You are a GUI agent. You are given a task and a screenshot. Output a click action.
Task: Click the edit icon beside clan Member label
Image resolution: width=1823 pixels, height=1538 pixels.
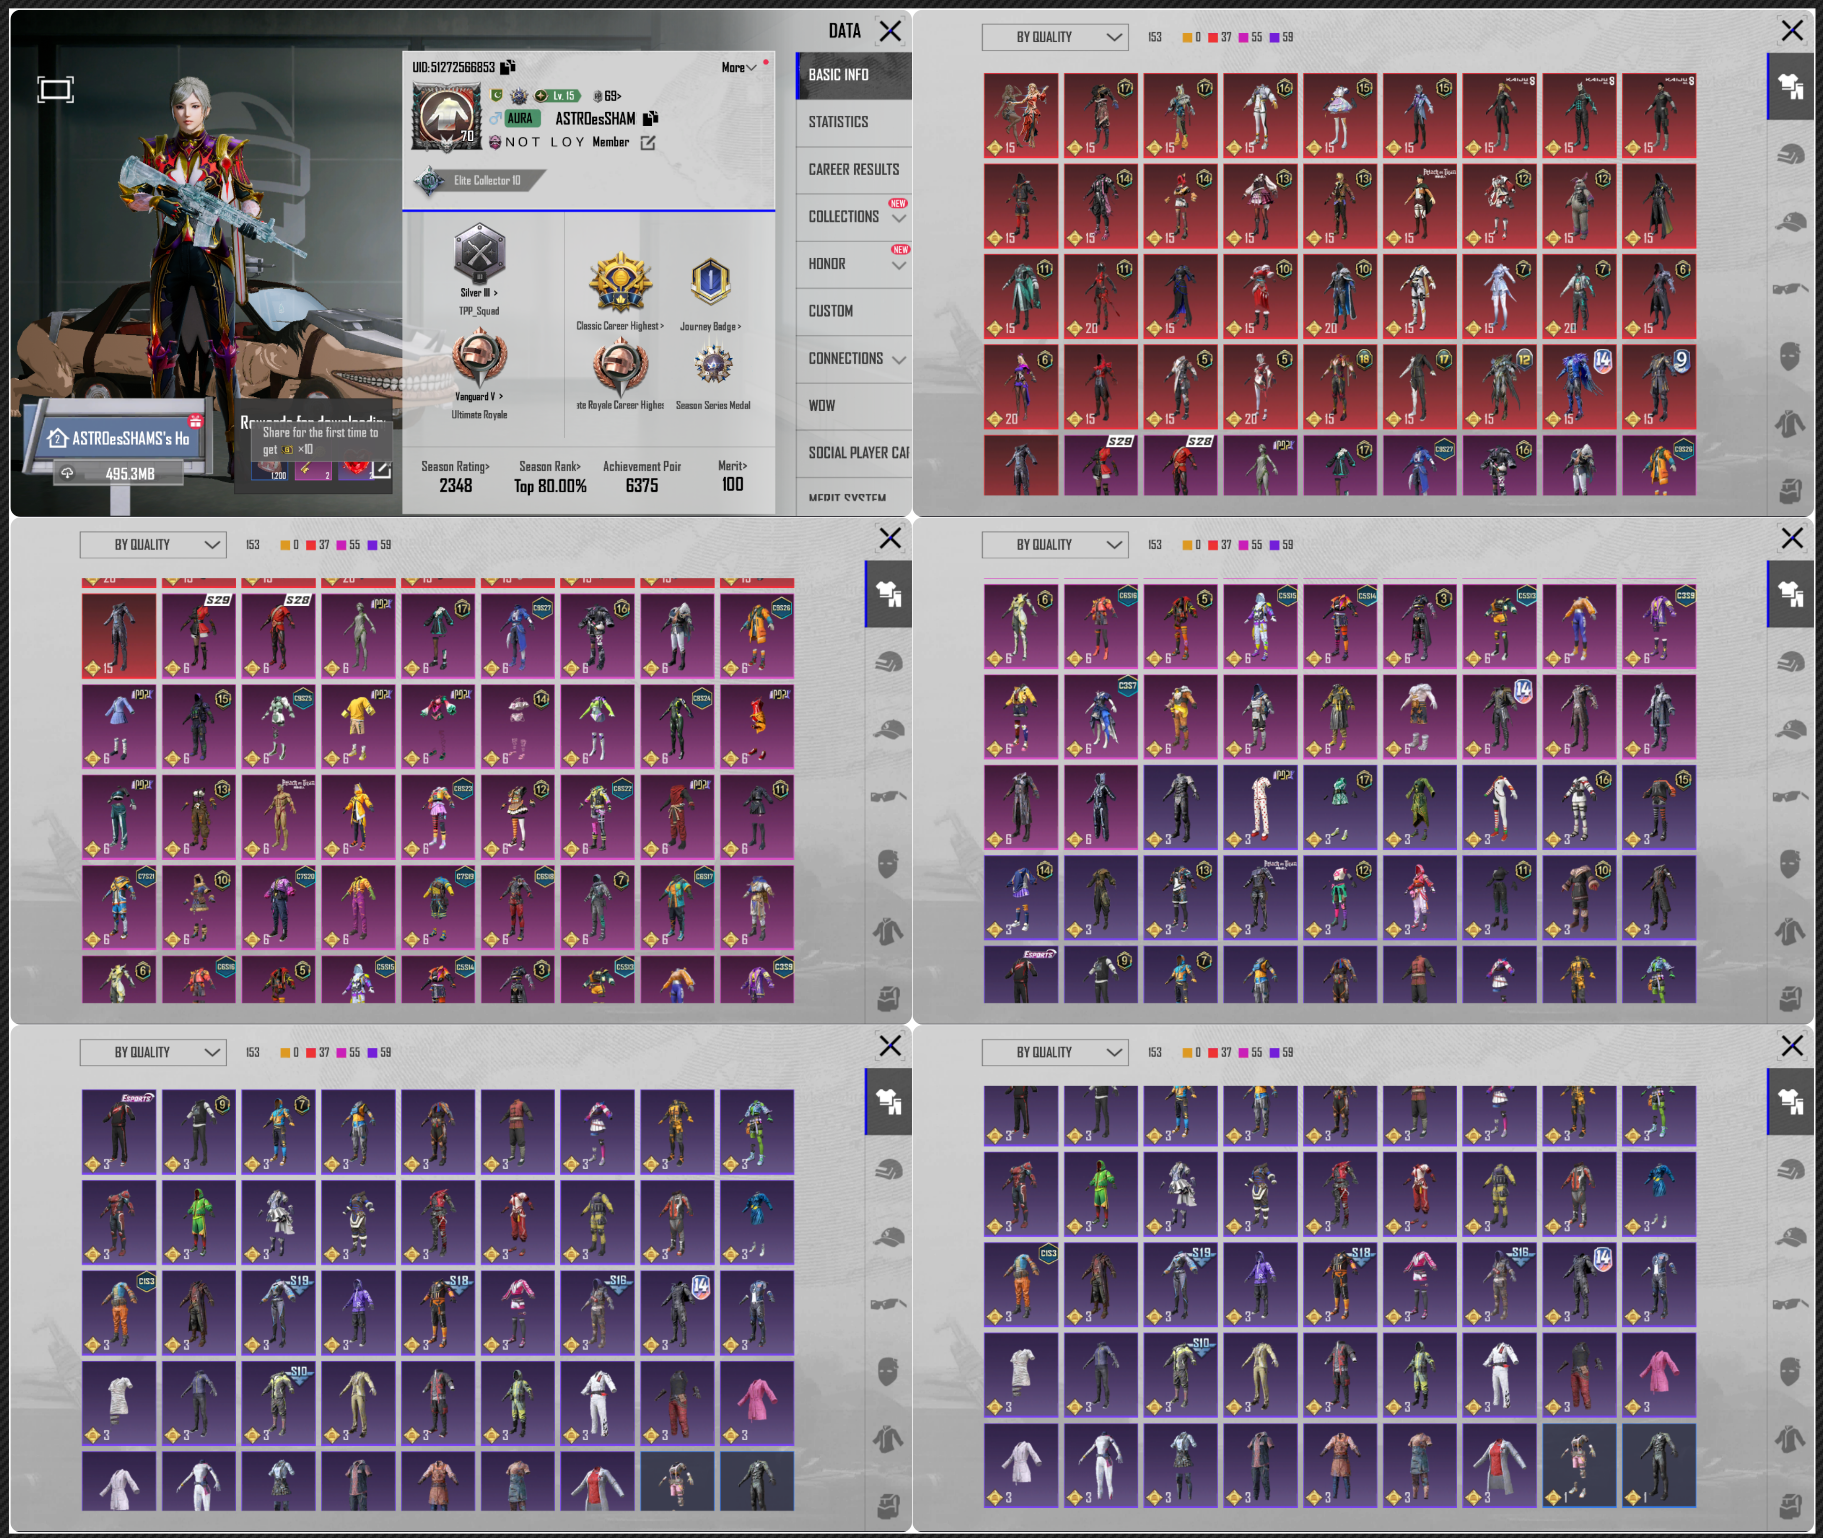648,143
